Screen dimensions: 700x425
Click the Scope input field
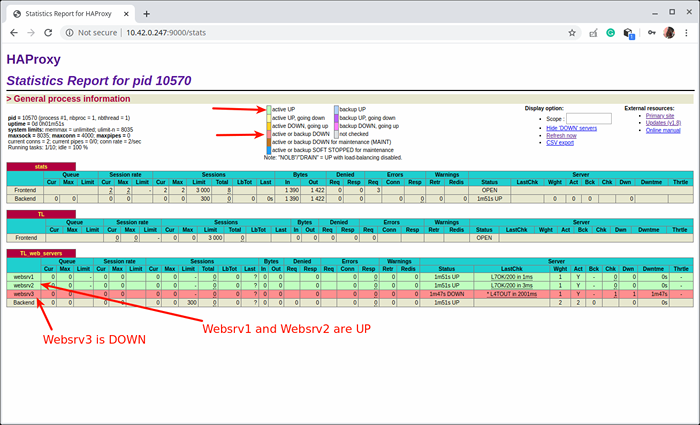(x=589, y=119)
